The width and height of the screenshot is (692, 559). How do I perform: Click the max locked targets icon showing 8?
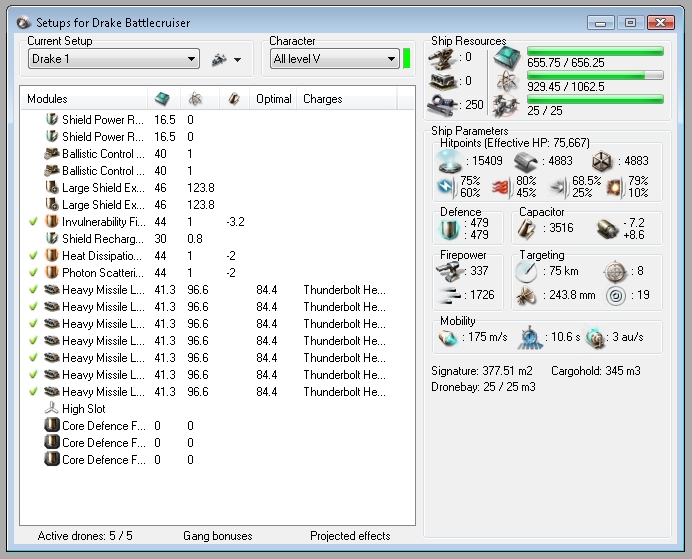tap(615, 271)
